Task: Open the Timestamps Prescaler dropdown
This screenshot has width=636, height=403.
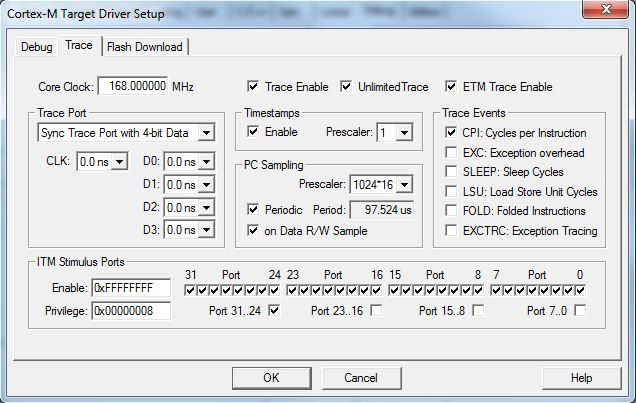Action: (x=404, y=132)
